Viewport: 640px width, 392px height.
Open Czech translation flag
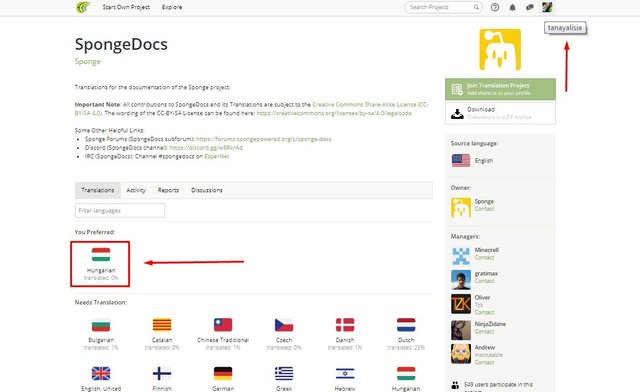click(284, 325)
